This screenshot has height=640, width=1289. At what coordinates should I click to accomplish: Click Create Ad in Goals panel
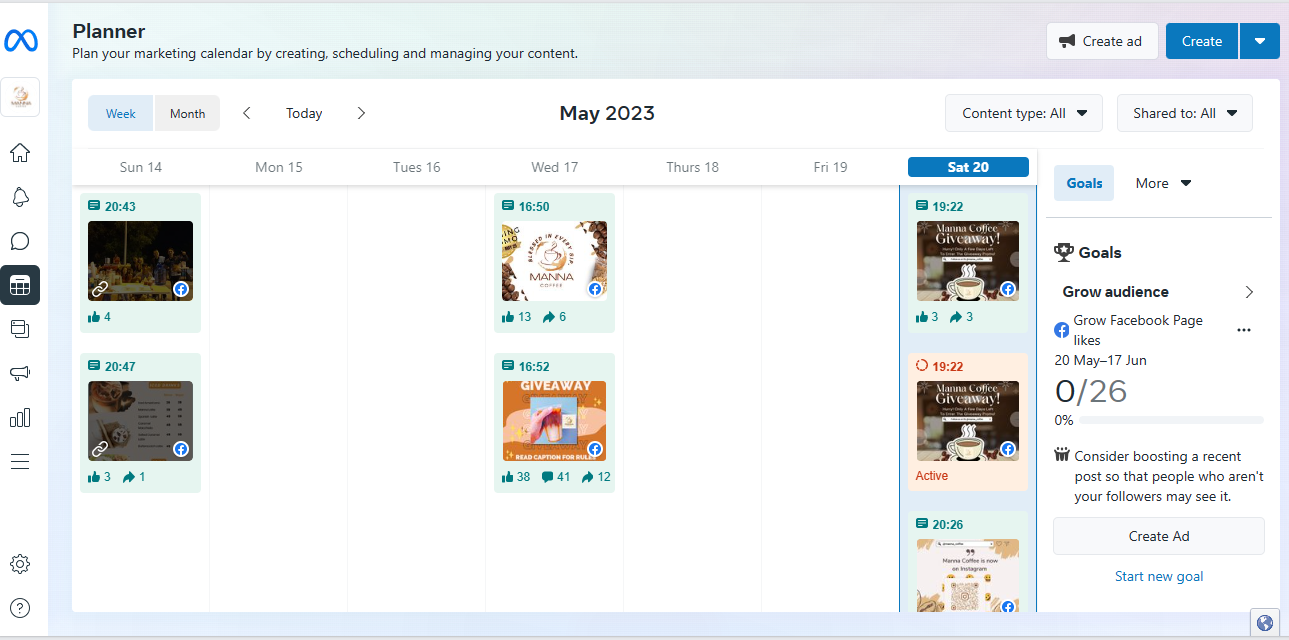point(1159,536)
